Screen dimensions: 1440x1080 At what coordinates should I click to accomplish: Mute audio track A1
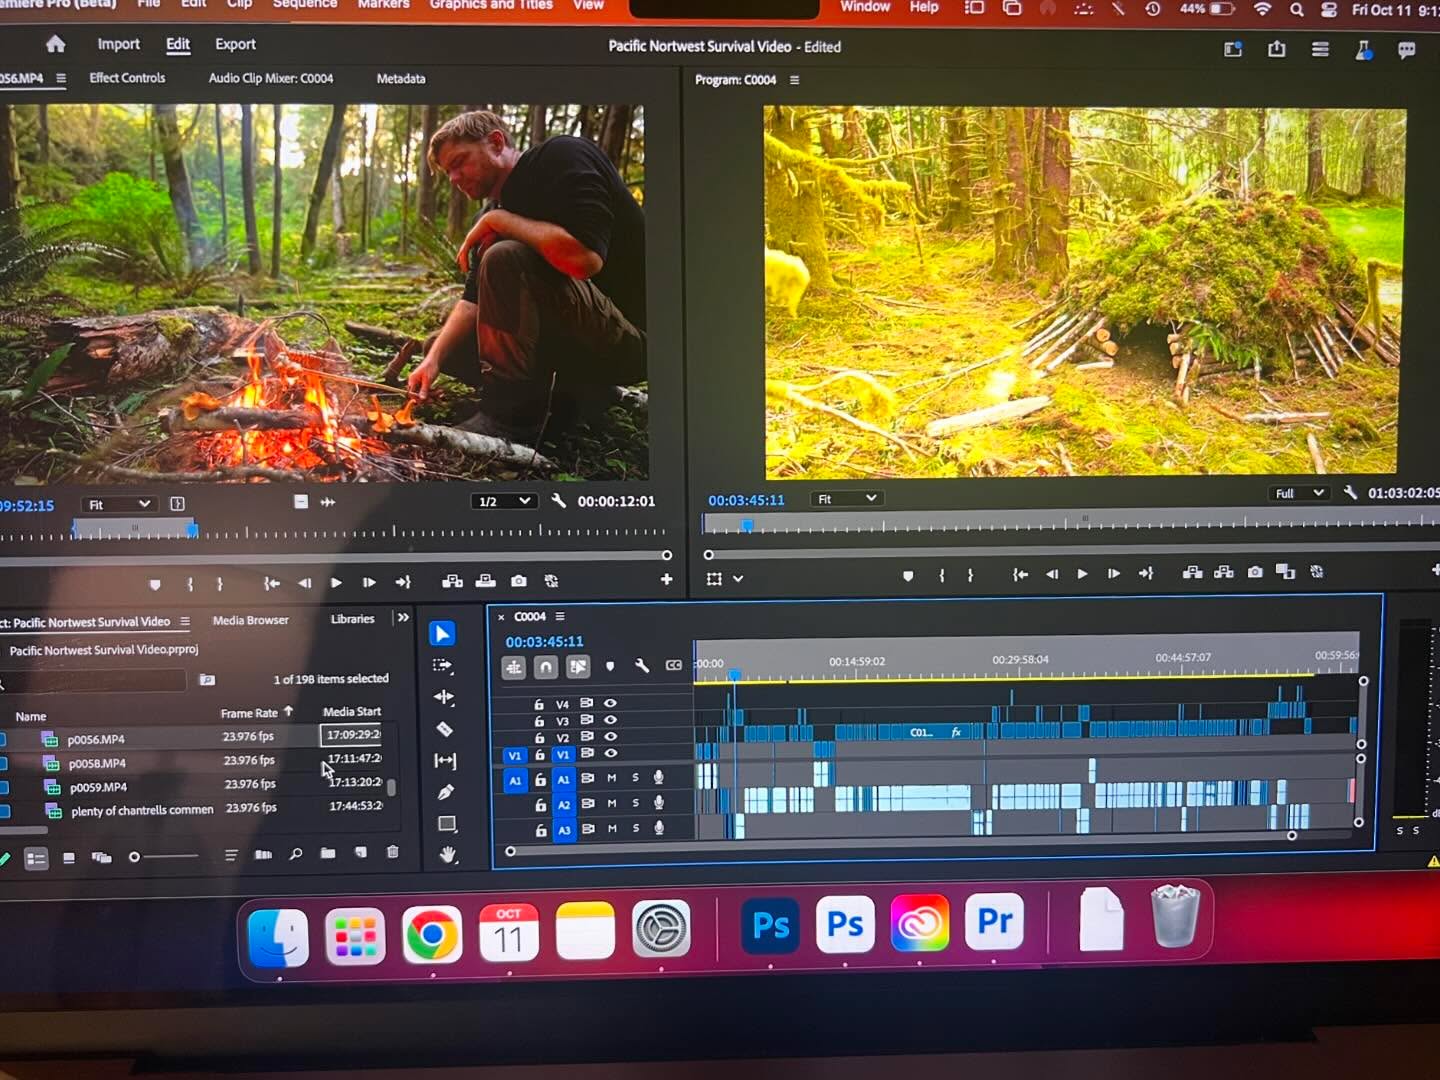(612, 778)
